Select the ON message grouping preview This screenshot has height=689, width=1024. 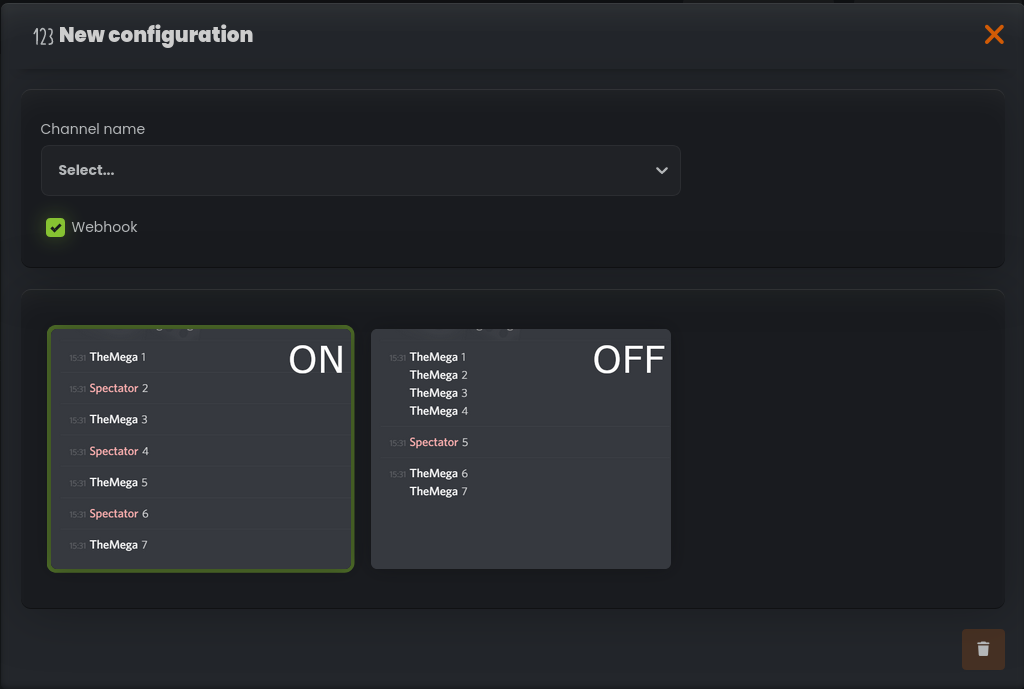(x=200, y=447)
